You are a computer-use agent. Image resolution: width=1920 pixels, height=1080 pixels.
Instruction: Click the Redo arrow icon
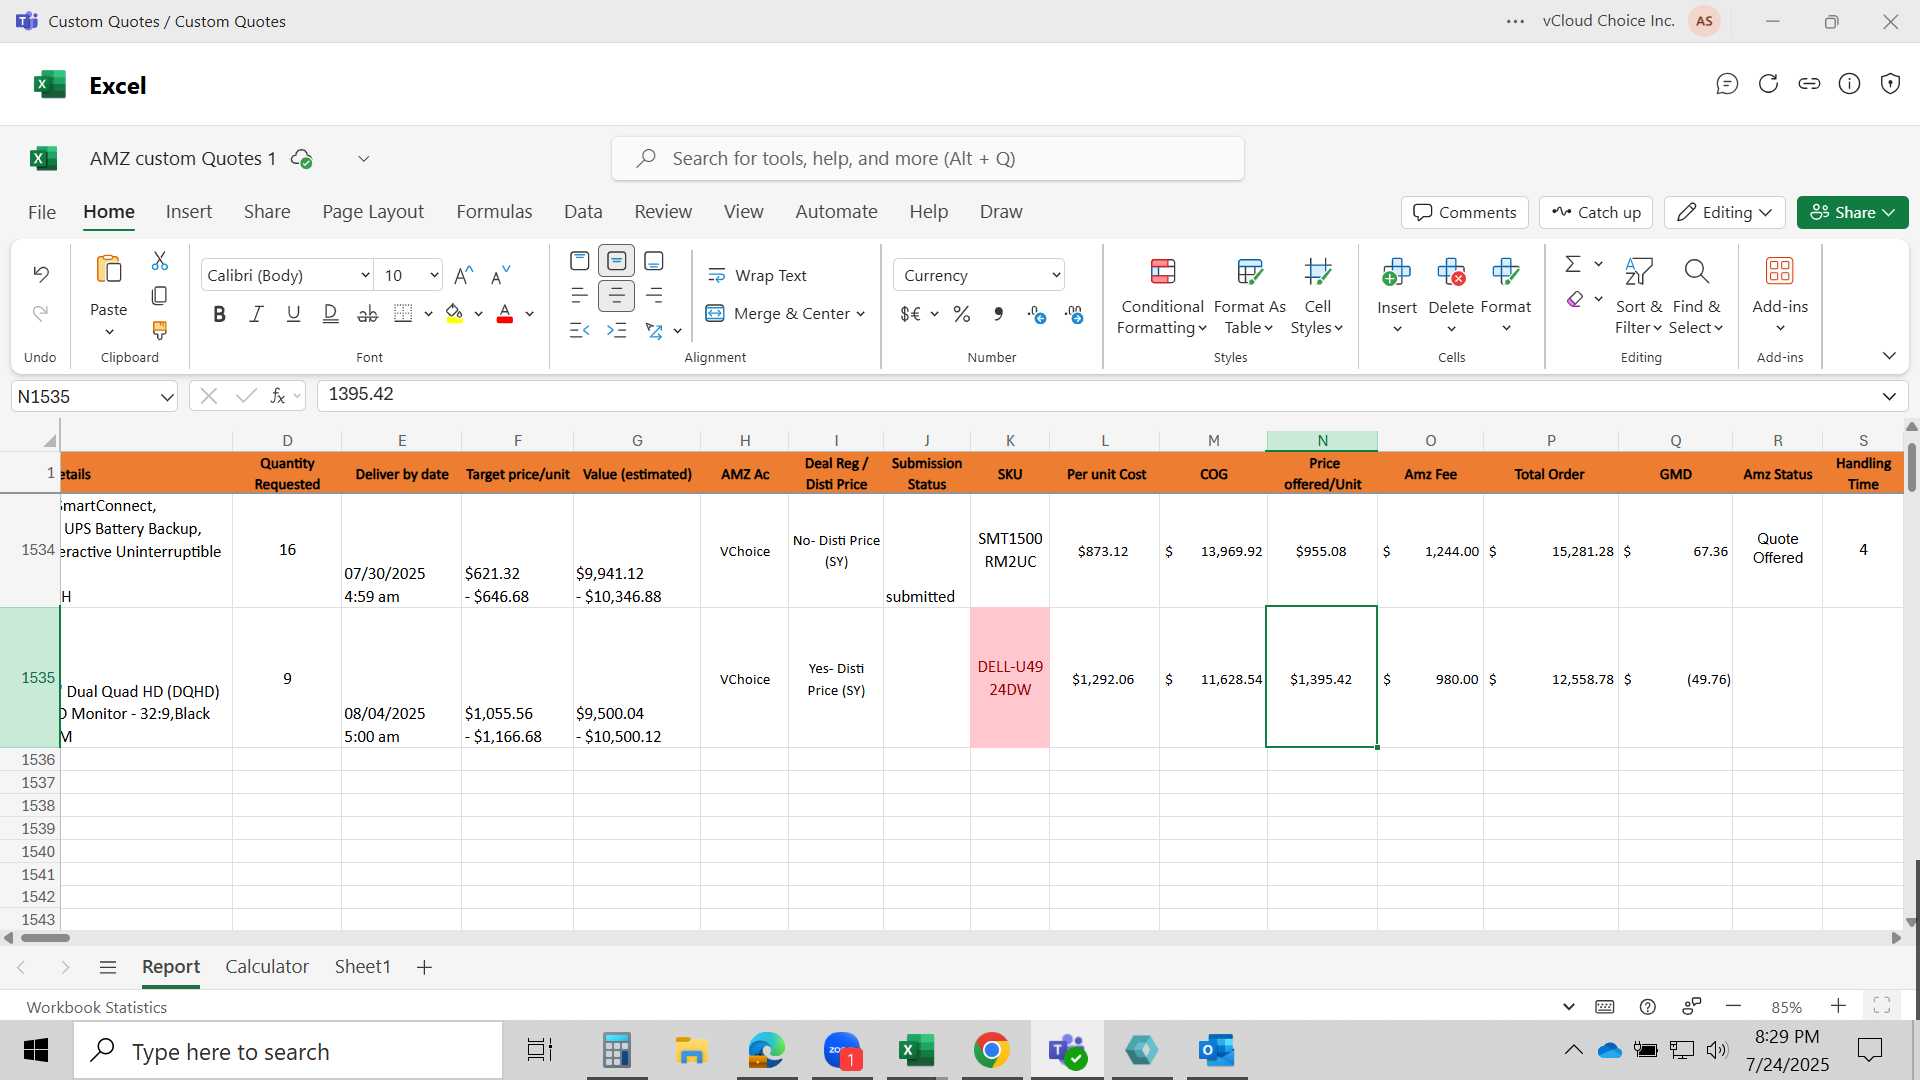coord(41,313)
